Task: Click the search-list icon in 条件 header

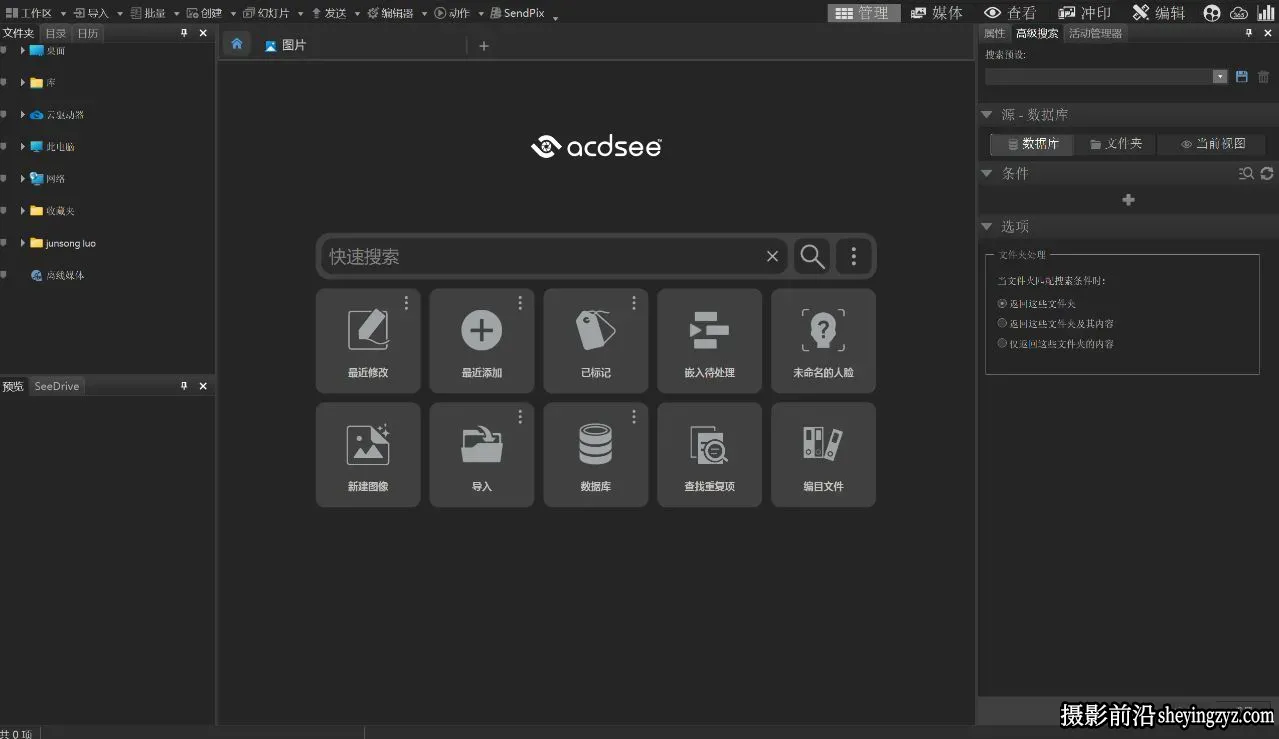Action: tap(1246, 173)
